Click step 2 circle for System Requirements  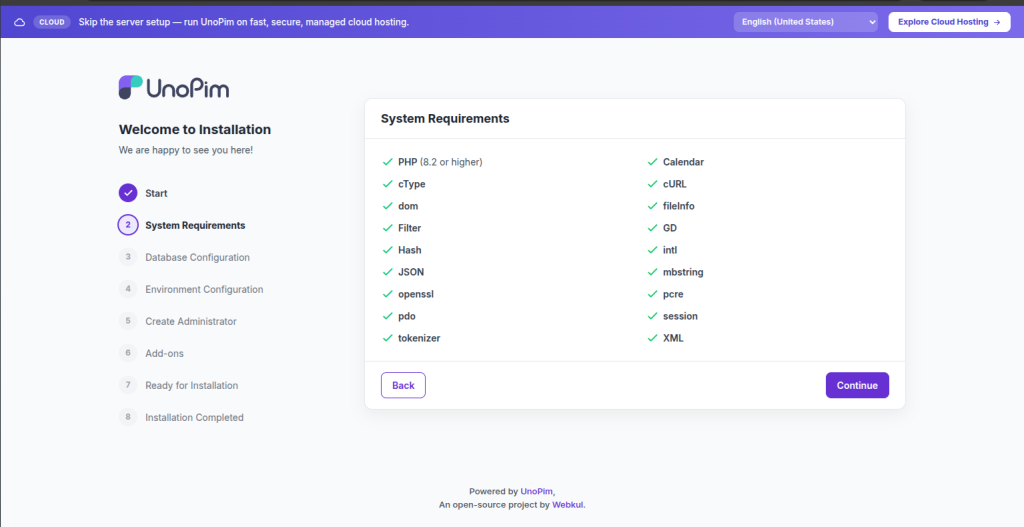point(128,225)
